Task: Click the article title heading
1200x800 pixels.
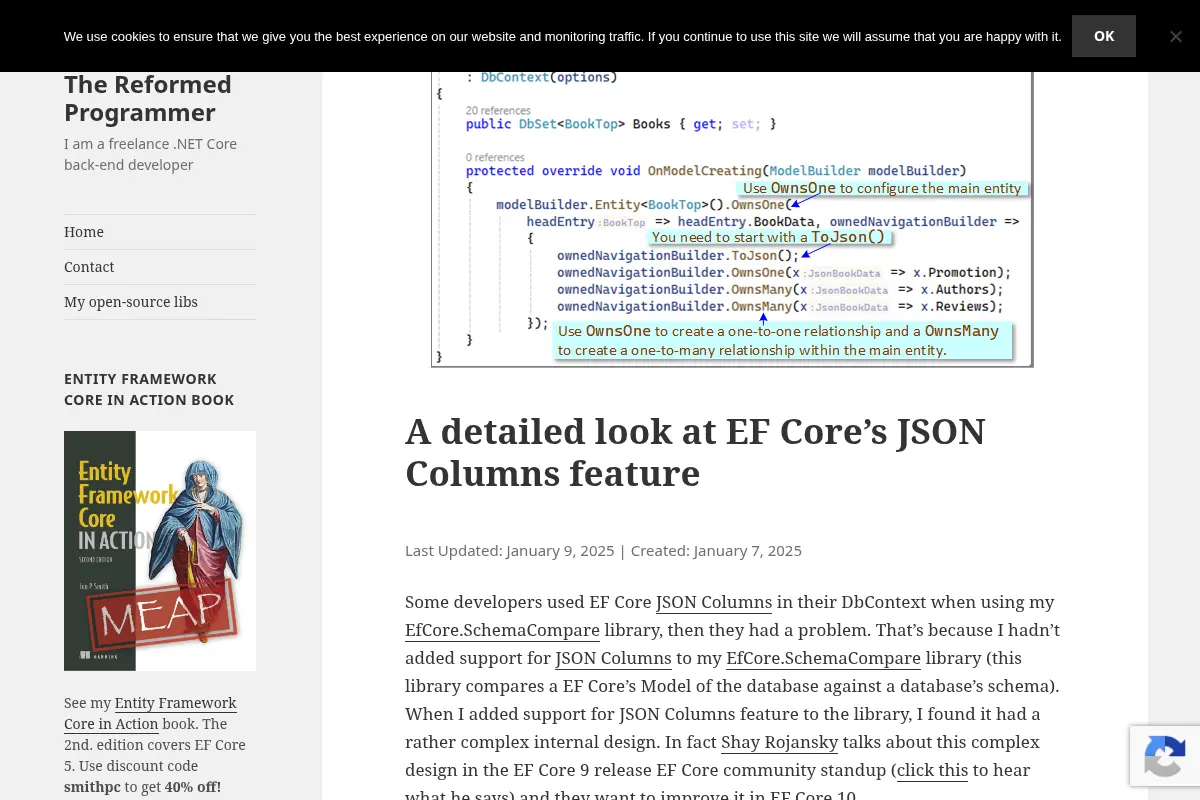Action: click(695, 452)
